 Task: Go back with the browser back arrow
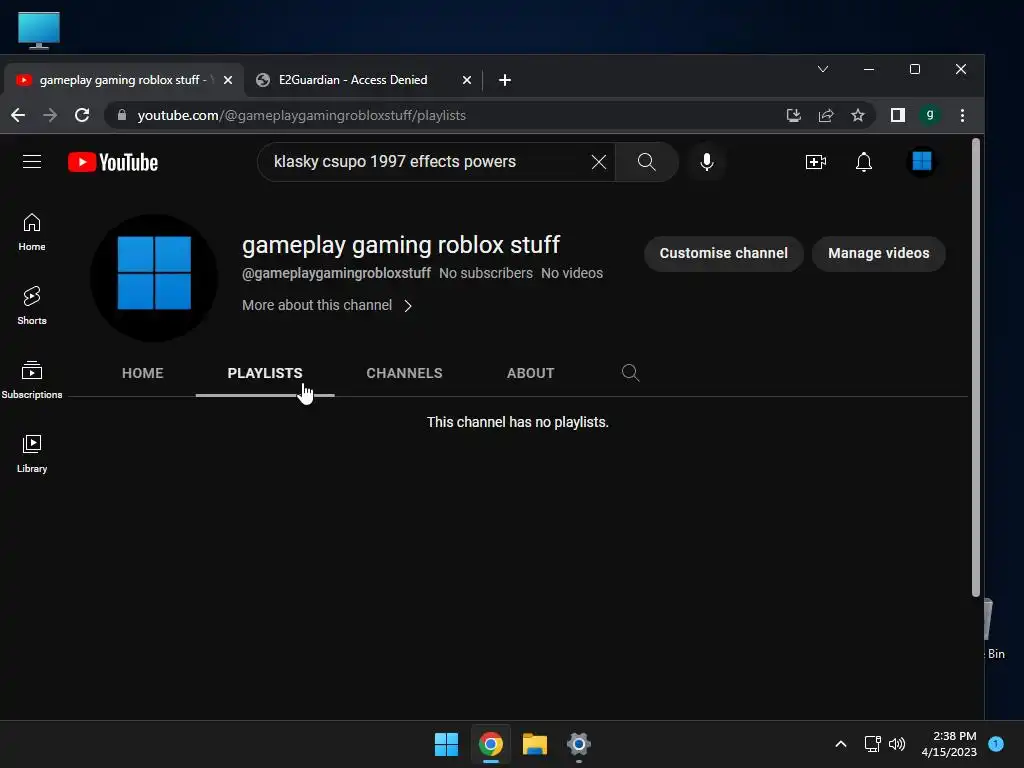pyautogui.click(x=18, y=115)
